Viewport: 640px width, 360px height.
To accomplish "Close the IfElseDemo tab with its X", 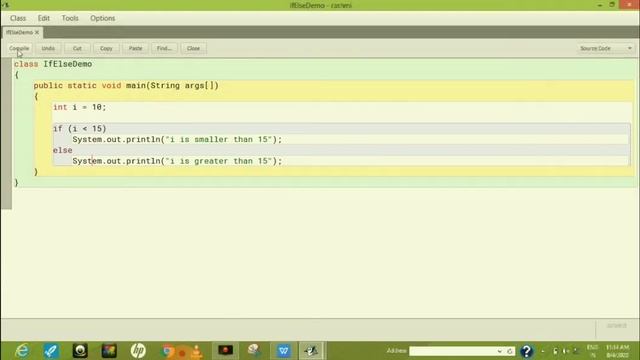I will pos(37,32).
